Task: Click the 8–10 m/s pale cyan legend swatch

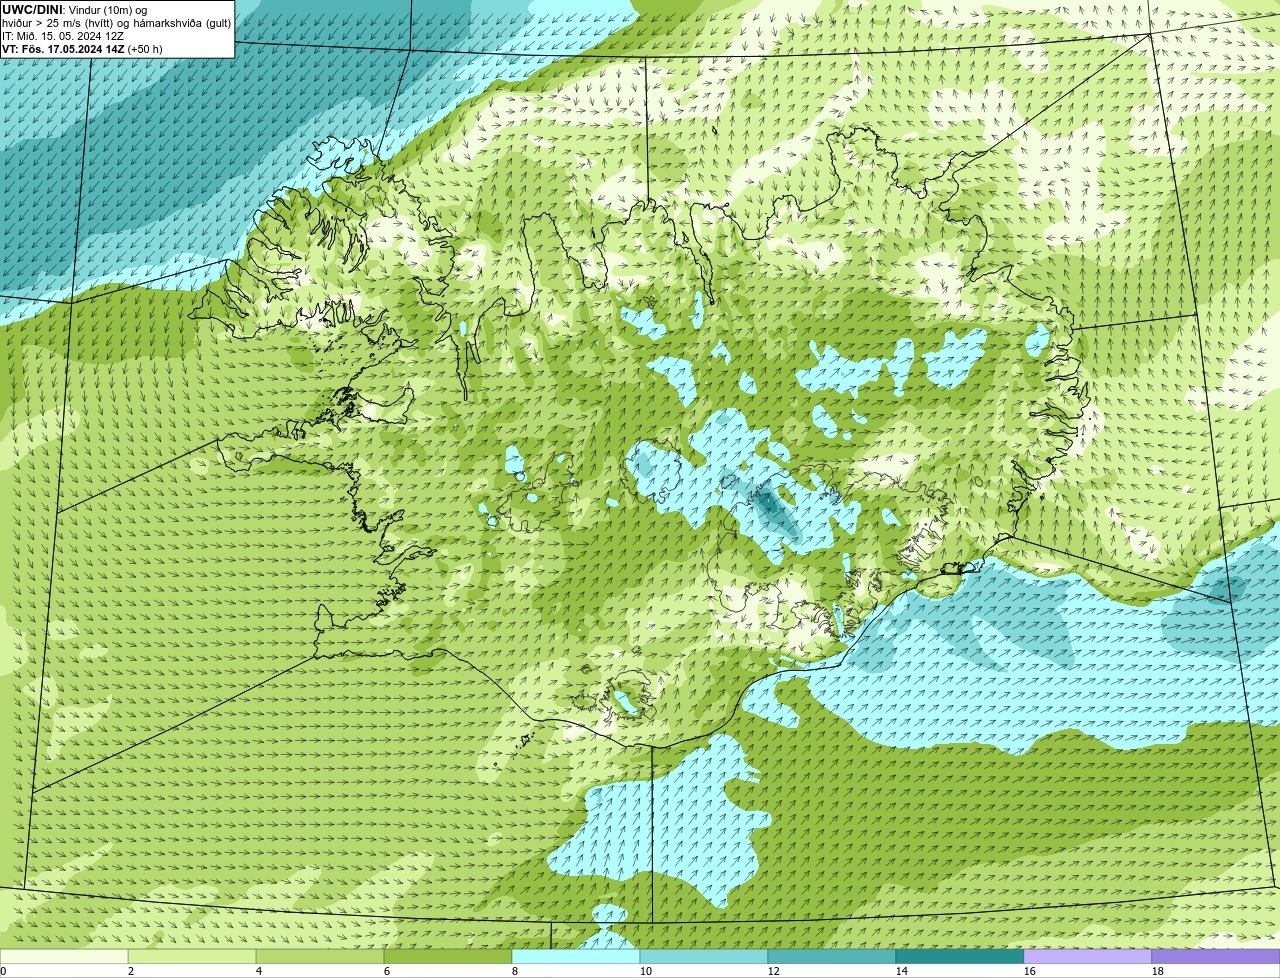Action: tap(576, 957)
